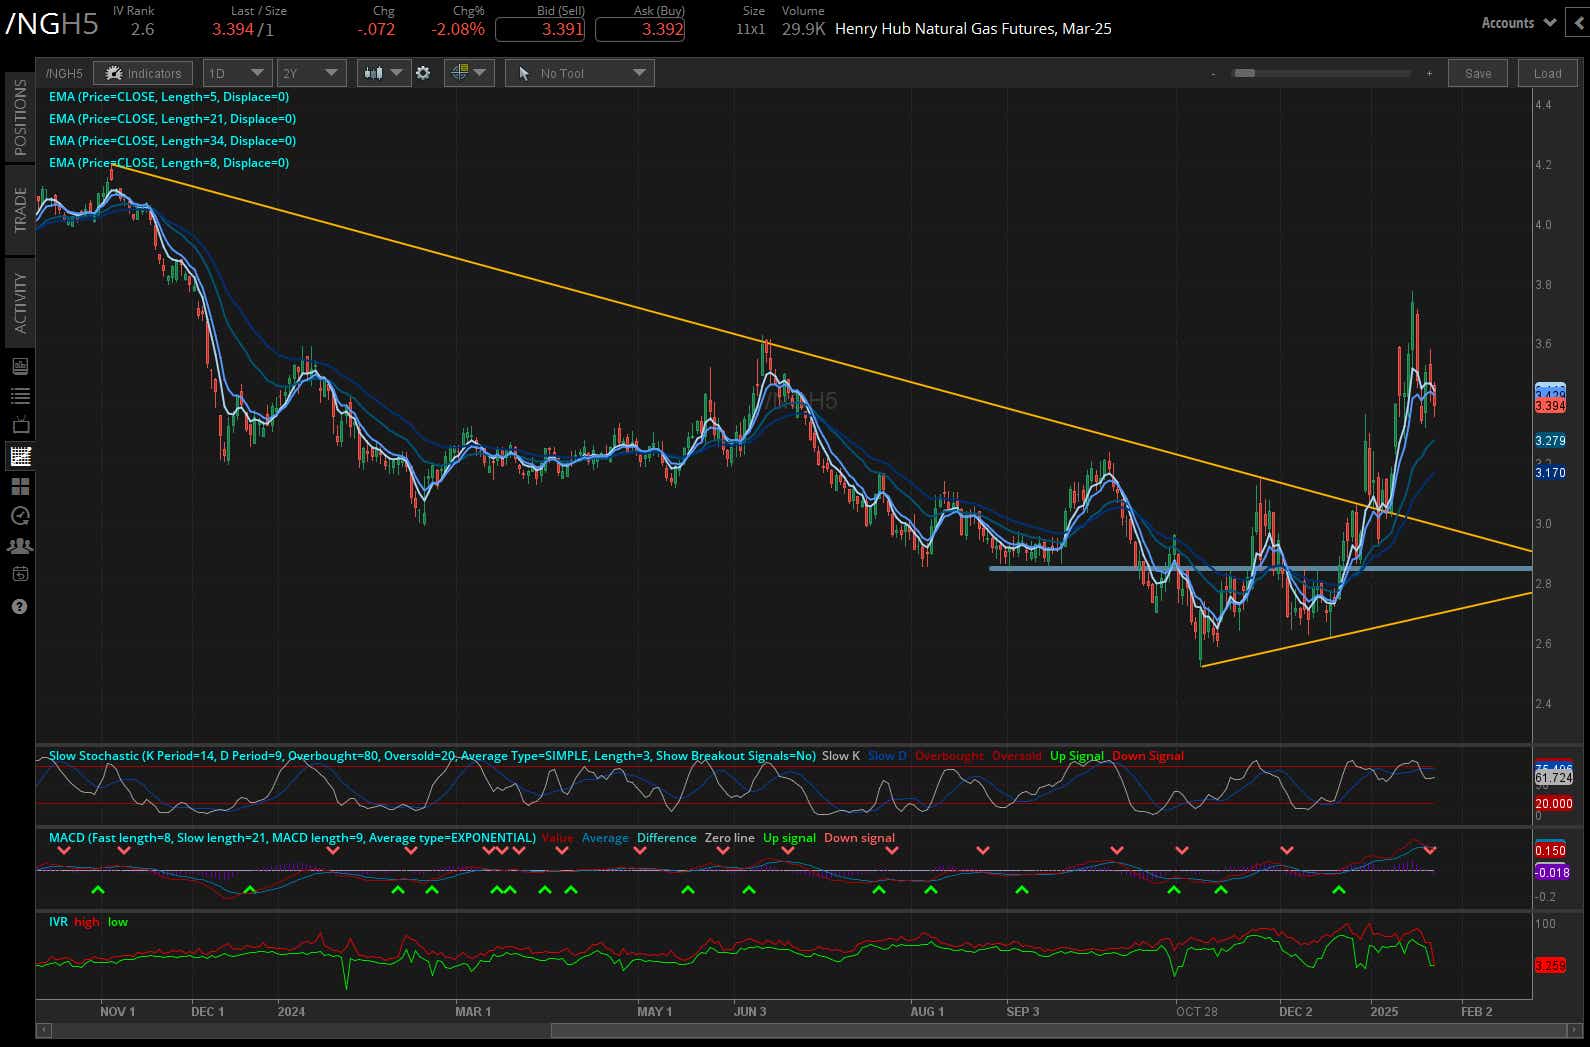Click the horizontal chart scrollbar thumb
The image size is (1590, 1047).
click(1058, 1030)
